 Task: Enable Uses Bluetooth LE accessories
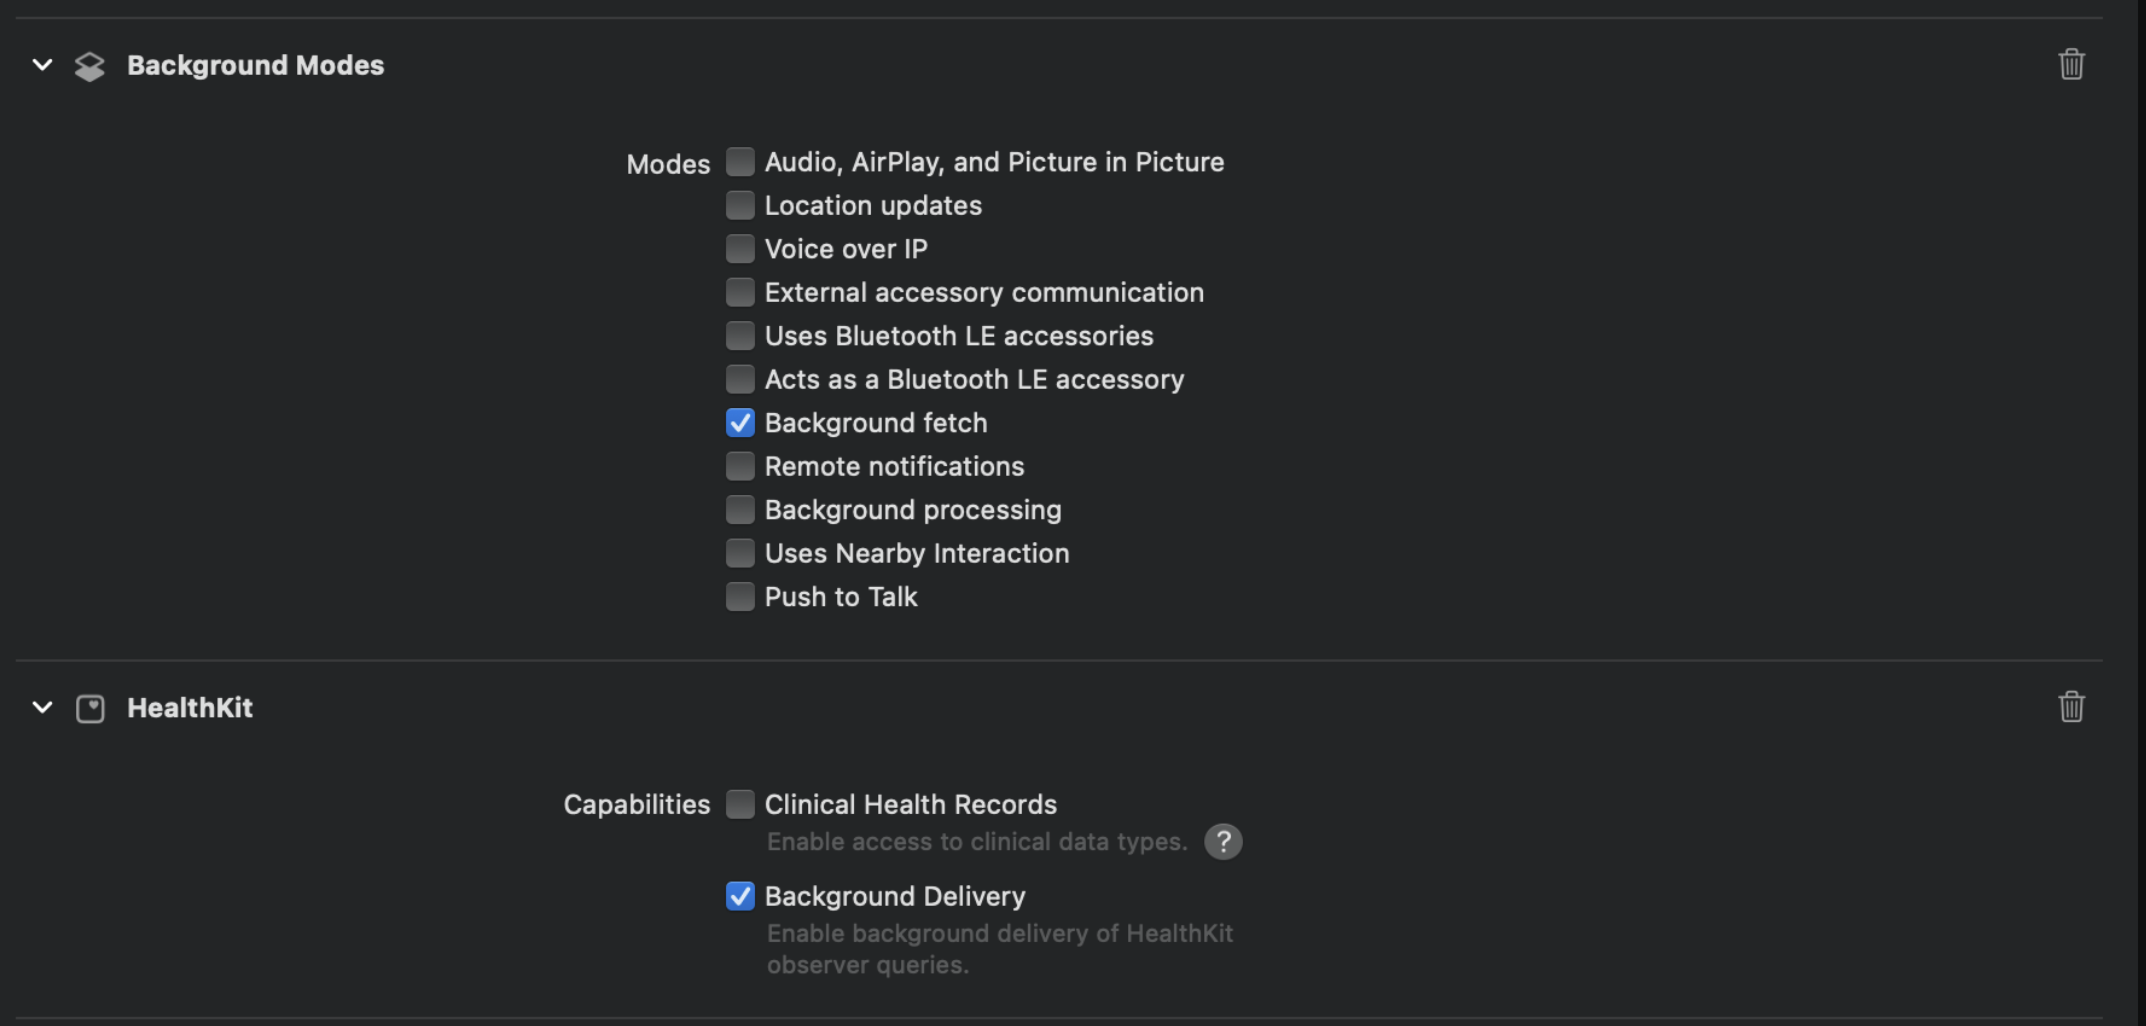click(x=740, y=336)
